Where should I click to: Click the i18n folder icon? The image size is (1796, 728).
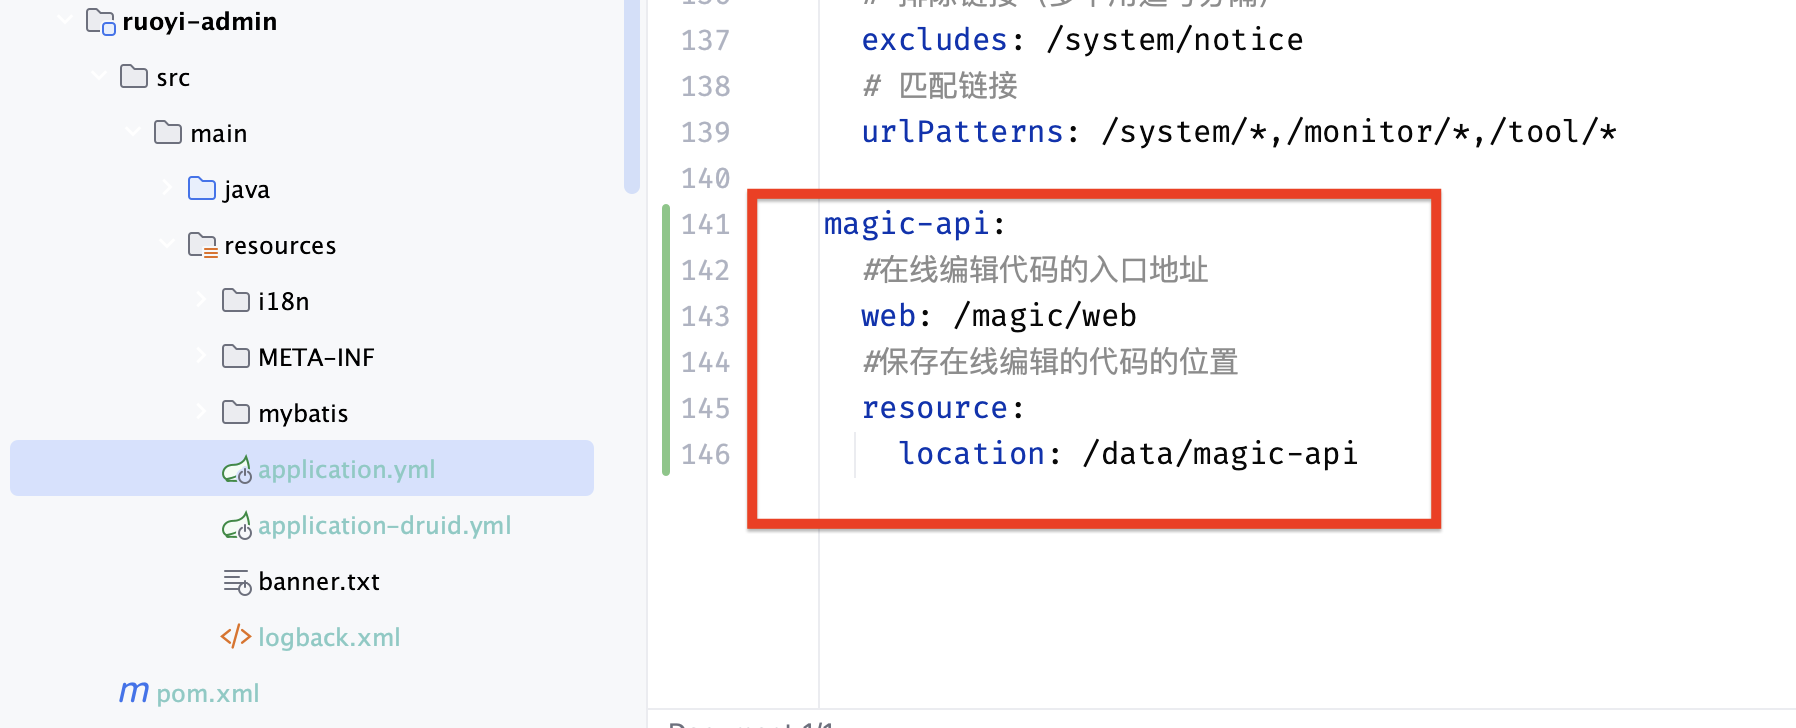[x=236, y=300]
